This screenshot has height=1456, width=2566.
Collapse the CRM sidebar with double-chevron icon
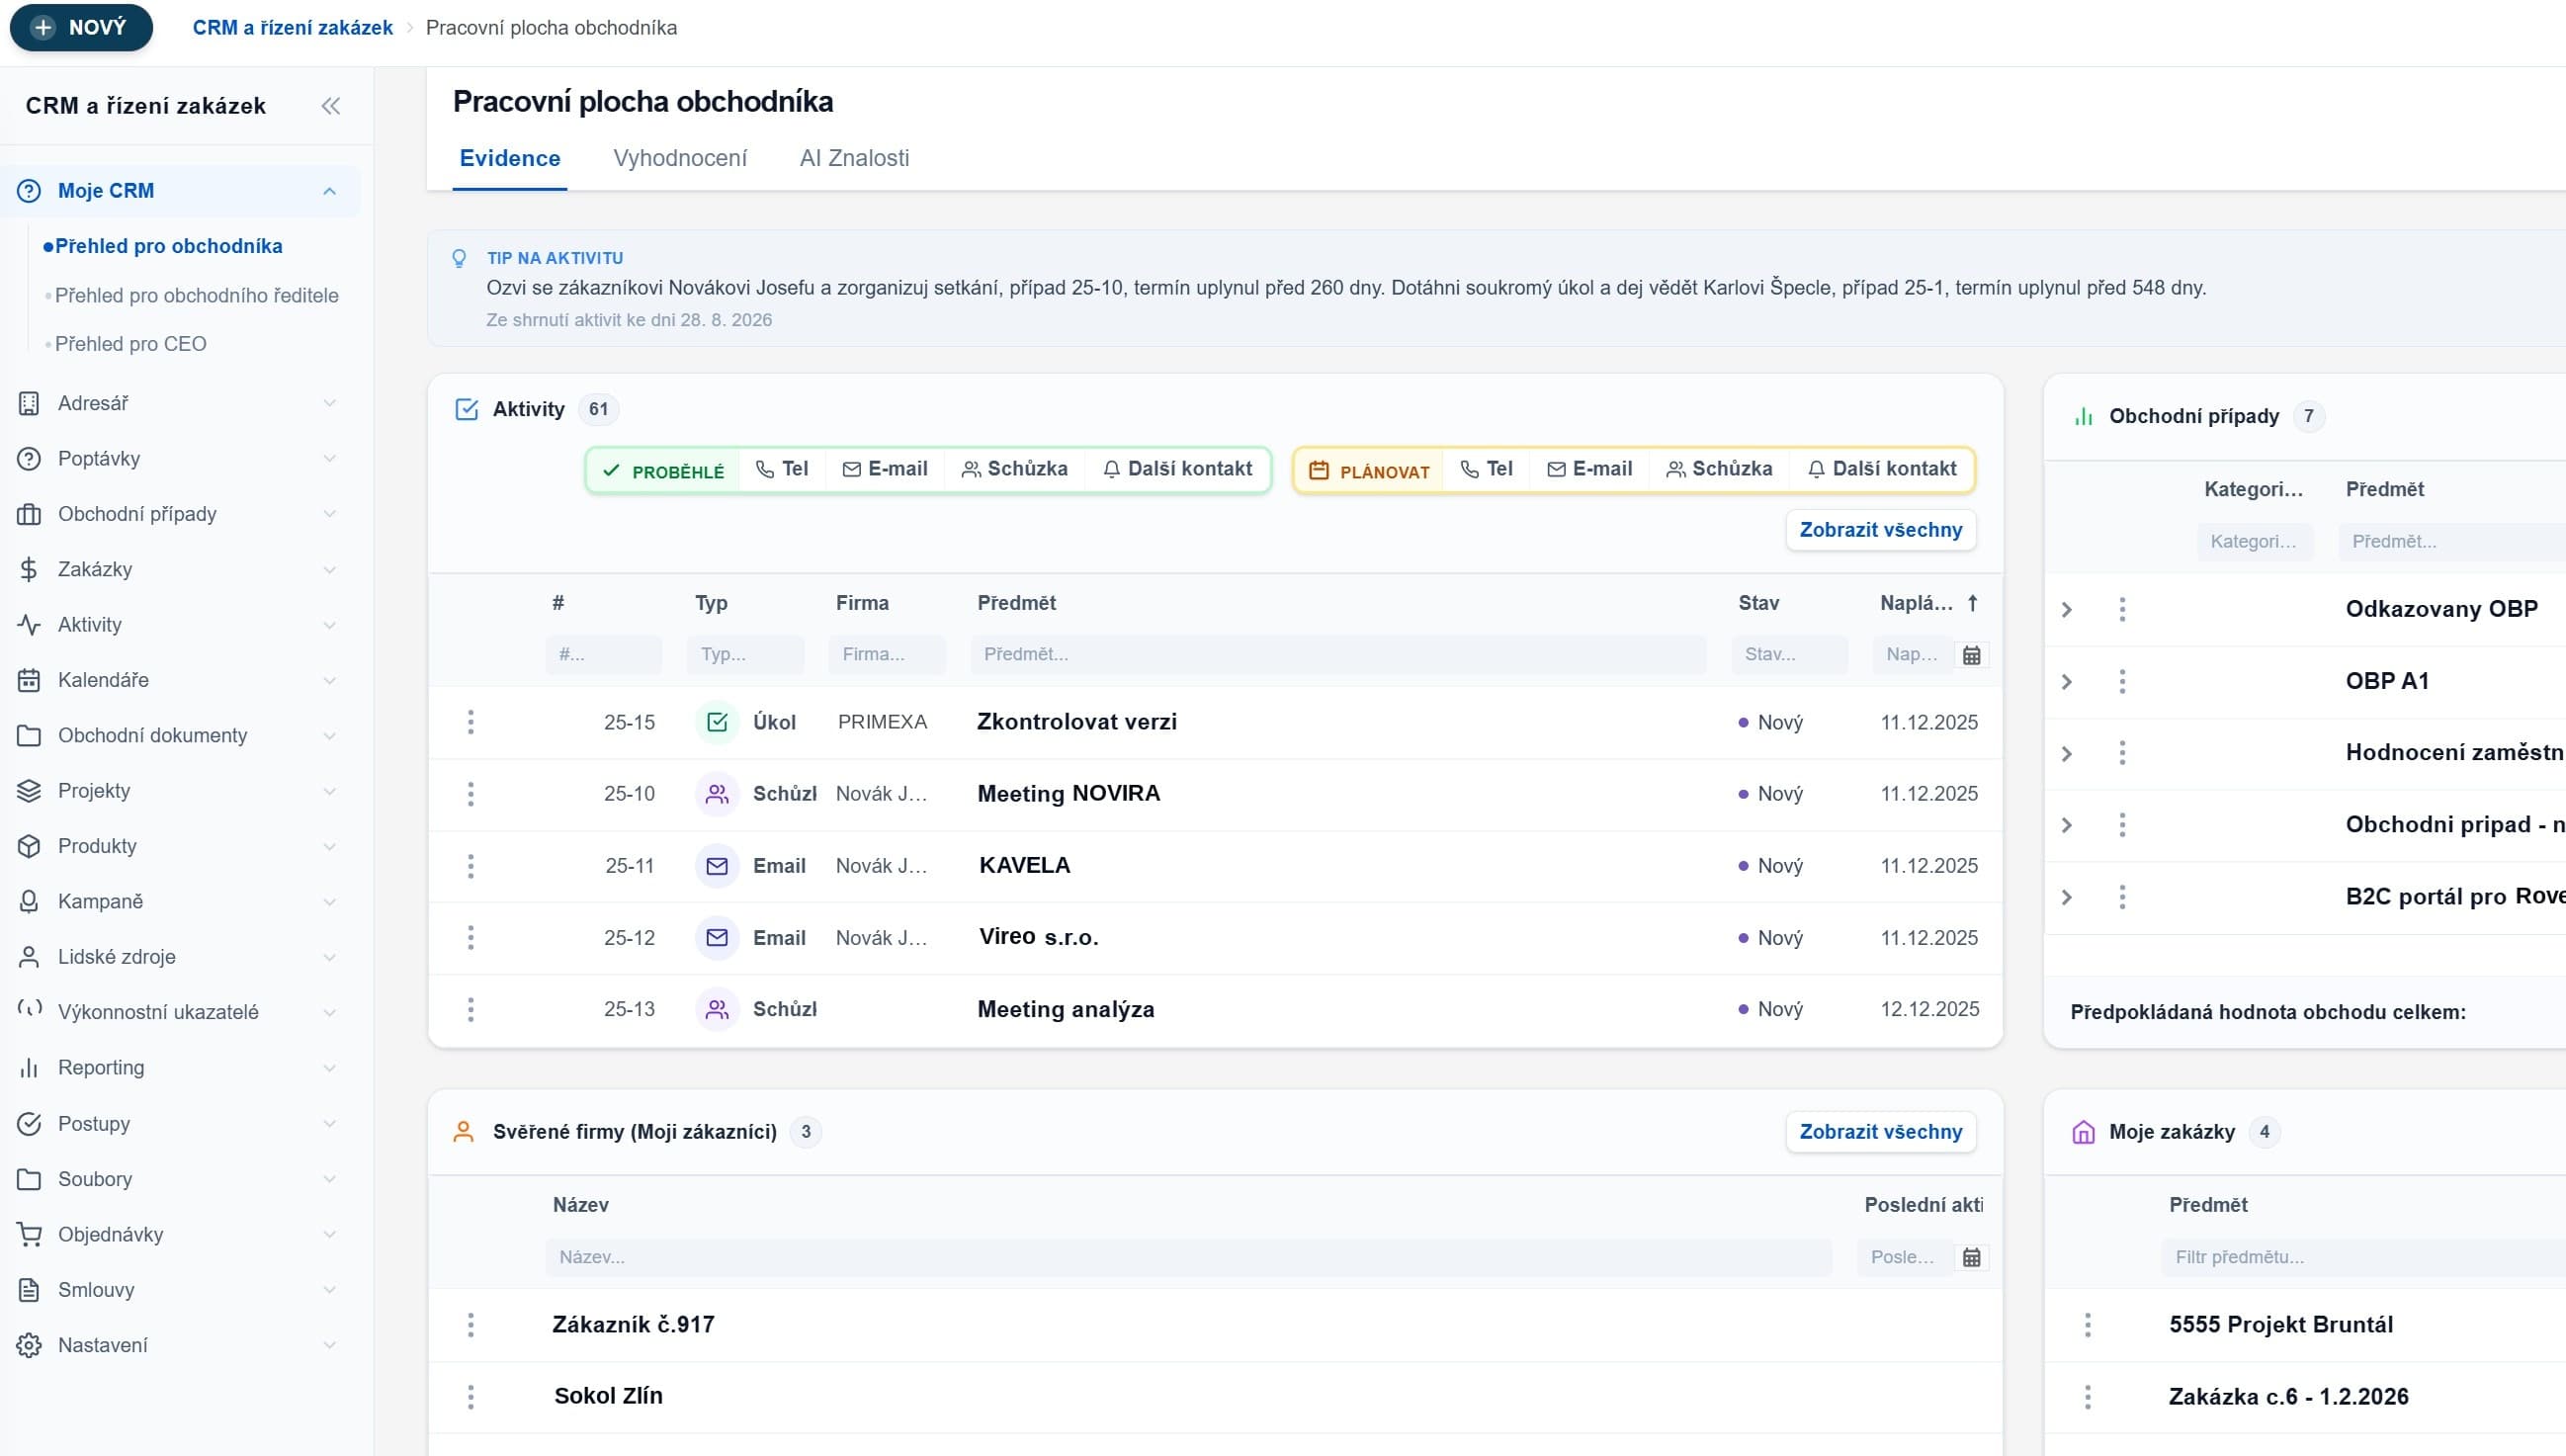330,106
